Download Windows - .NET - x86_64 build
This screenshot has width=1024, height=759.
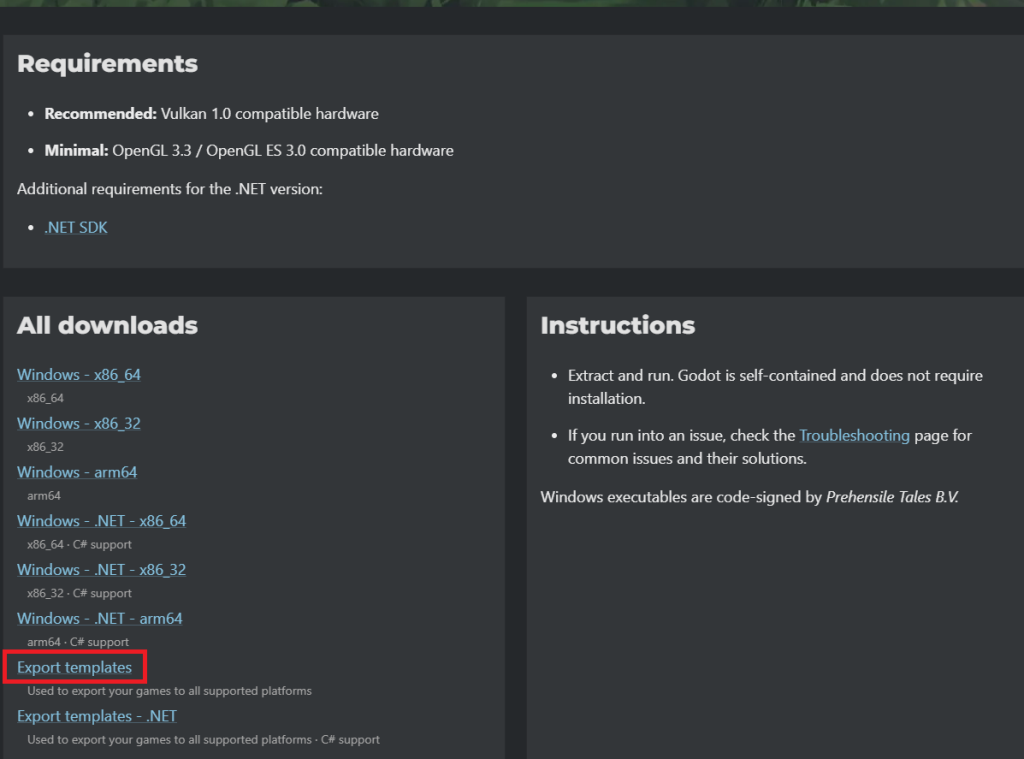[101, 521]
